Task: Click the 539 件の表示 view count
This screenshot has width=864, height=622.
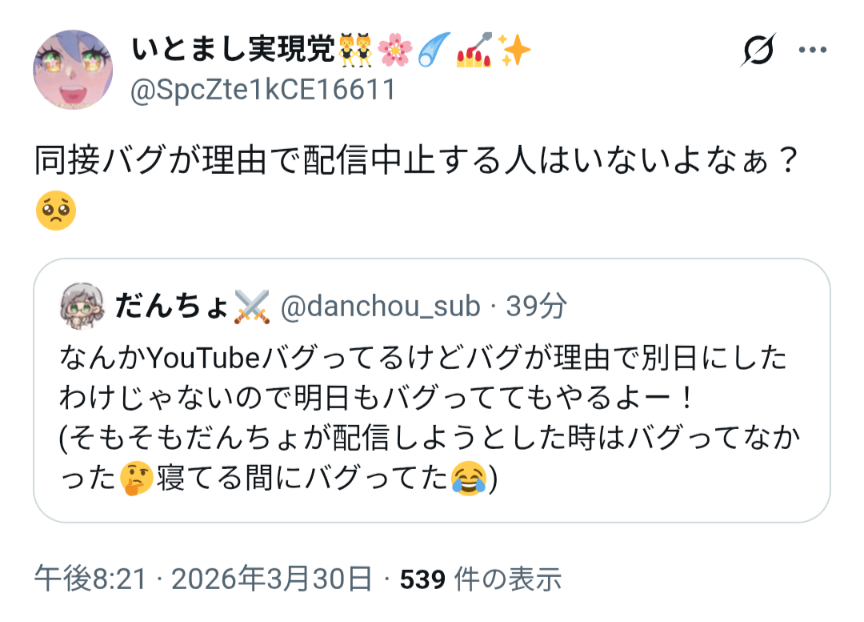Action: [x=480, y=579]
